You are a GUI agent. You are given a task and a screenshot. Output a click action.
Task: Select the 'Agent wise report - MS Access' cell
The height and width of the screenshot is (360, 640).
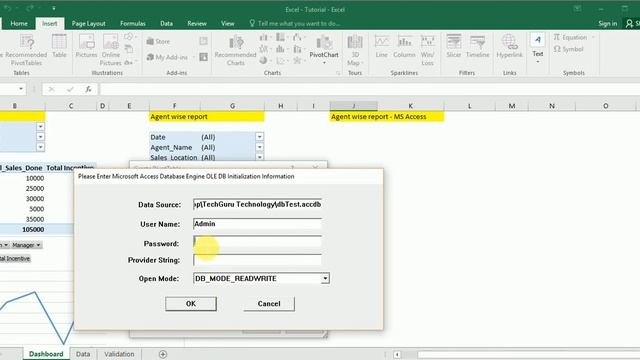click(387, 117)
